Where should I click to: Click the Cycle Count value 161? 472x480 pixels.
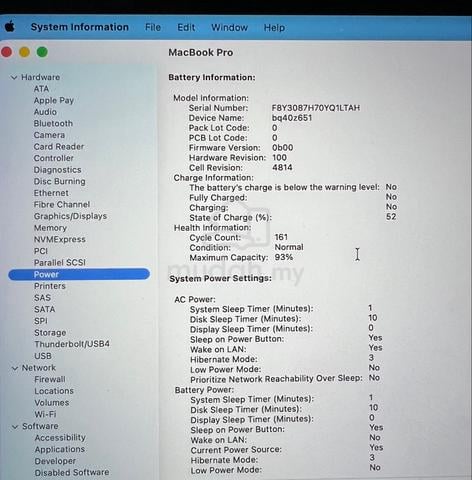pyautogui.click(x=281, y=237)
